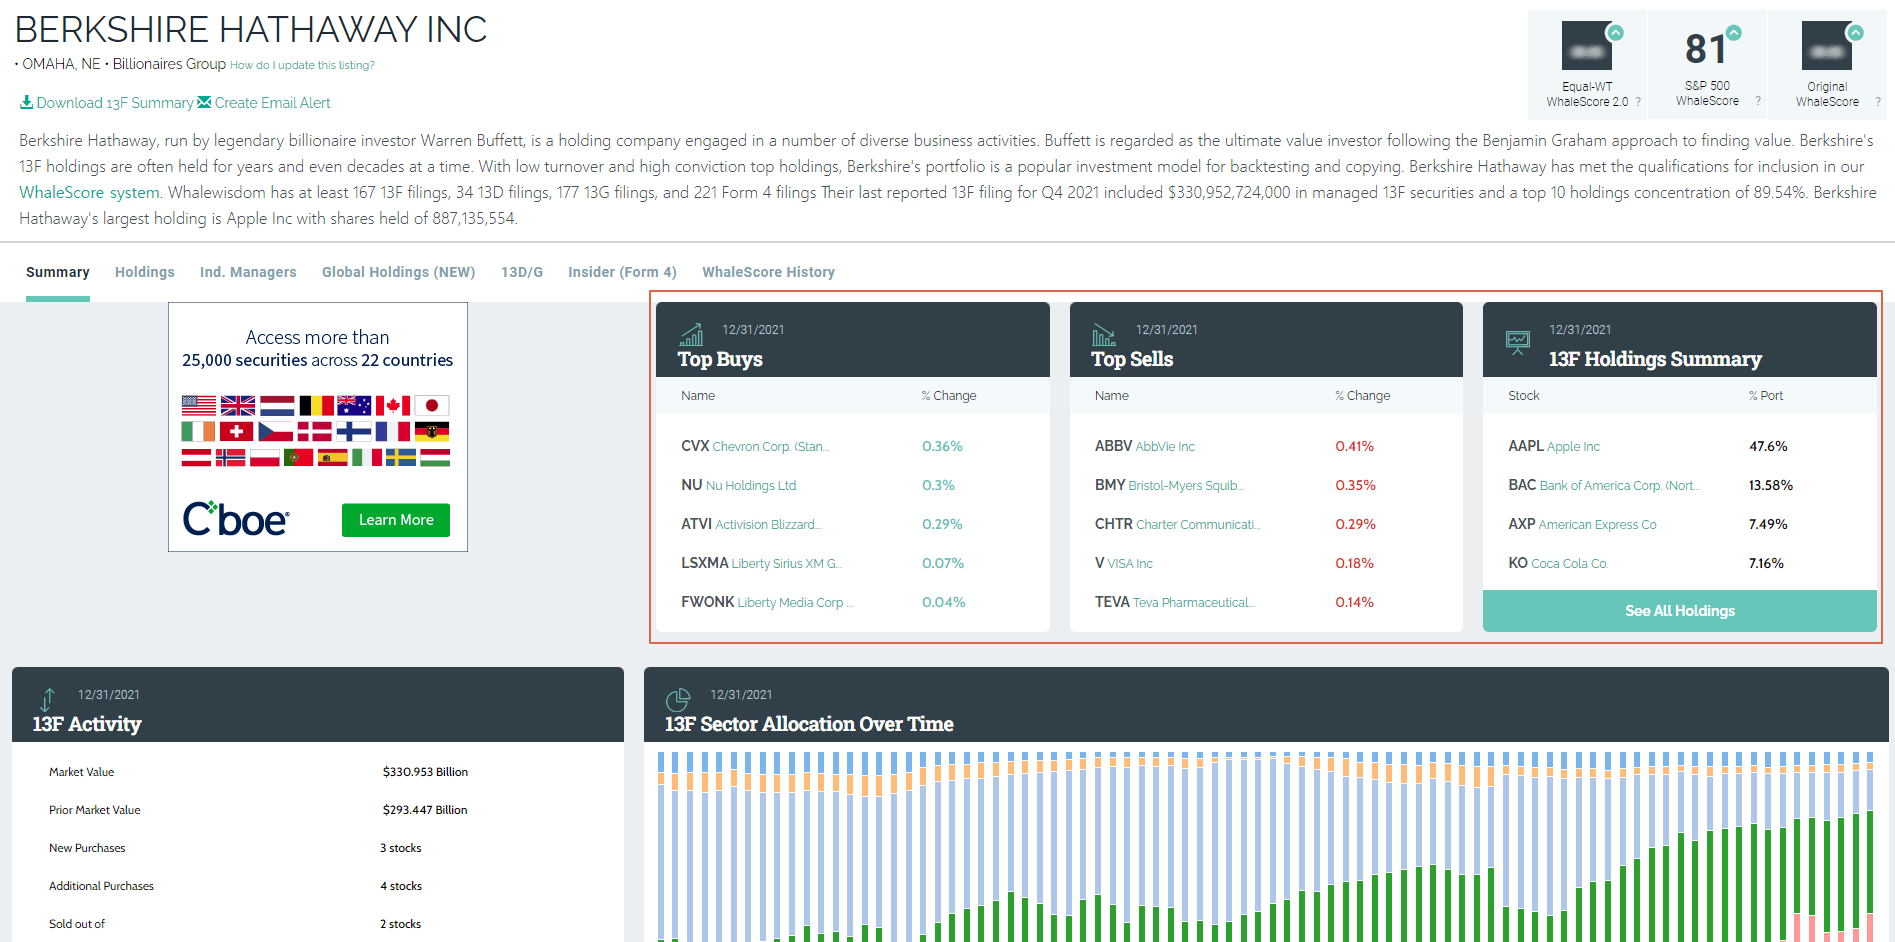Click the Top Sells chart icon

1104,334
